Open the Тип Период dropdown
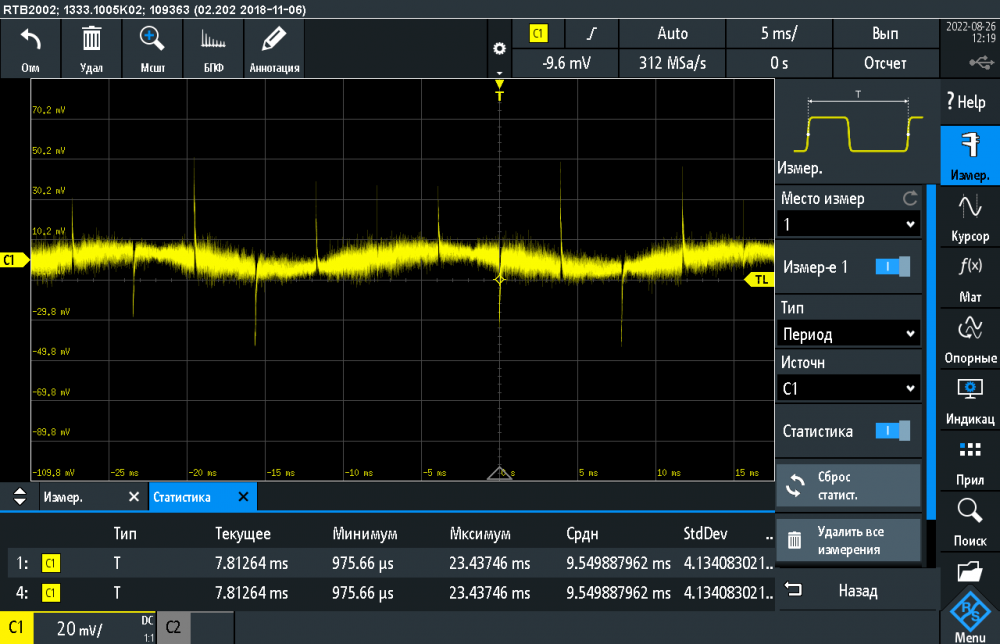1000x644 pixels. pos(848,334)
